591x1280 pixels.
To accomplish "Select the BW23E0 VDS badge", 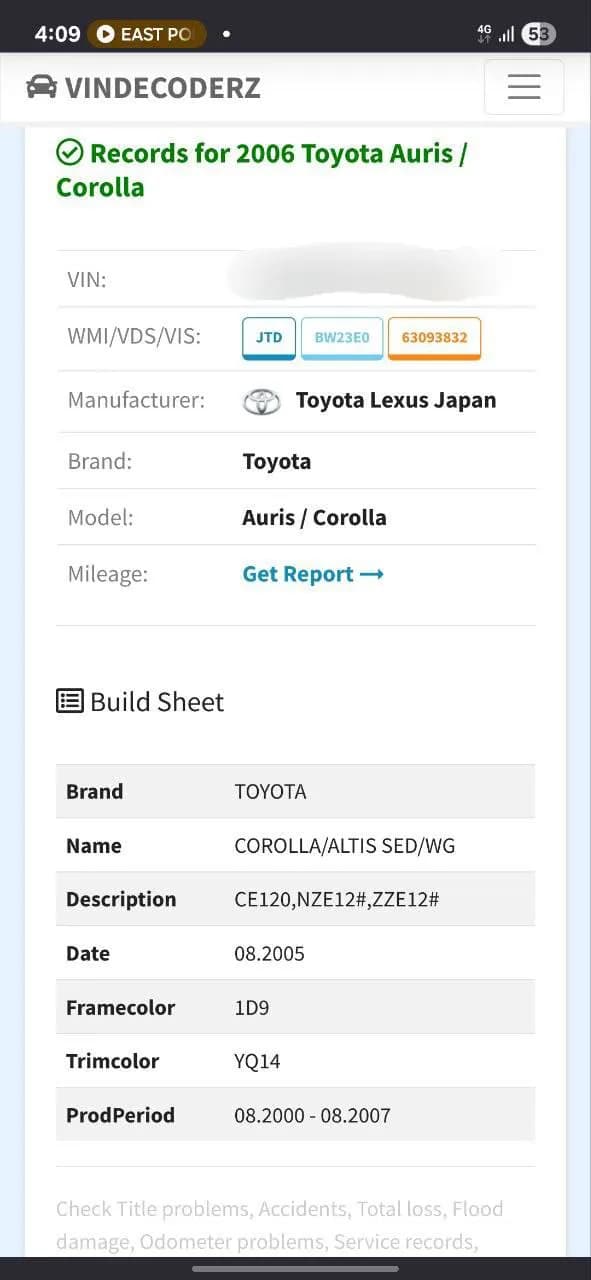I will [x=342, y=338].
